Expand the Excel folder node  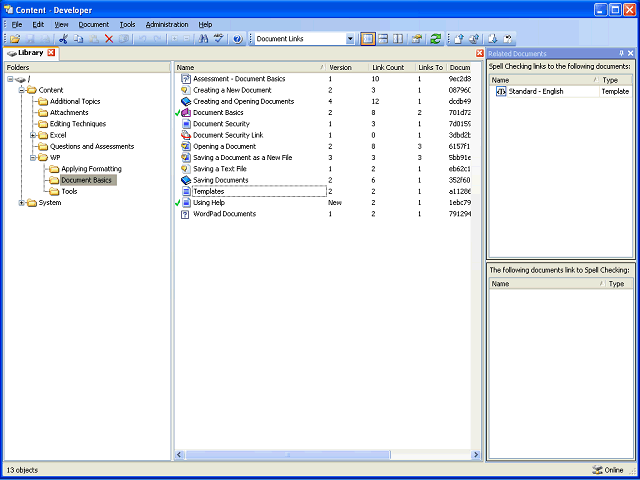(33, 135)
